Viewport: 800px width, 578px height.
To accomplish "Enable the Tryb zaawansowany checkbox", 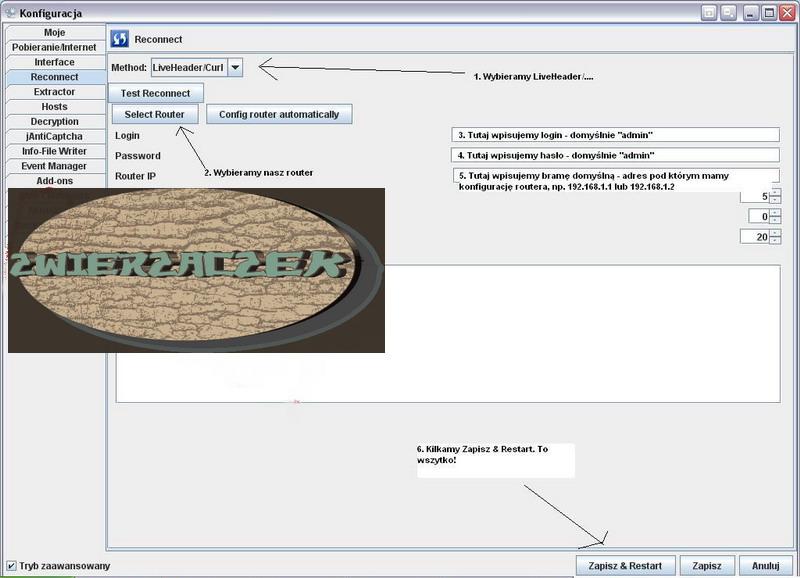I will click(11, 566).
